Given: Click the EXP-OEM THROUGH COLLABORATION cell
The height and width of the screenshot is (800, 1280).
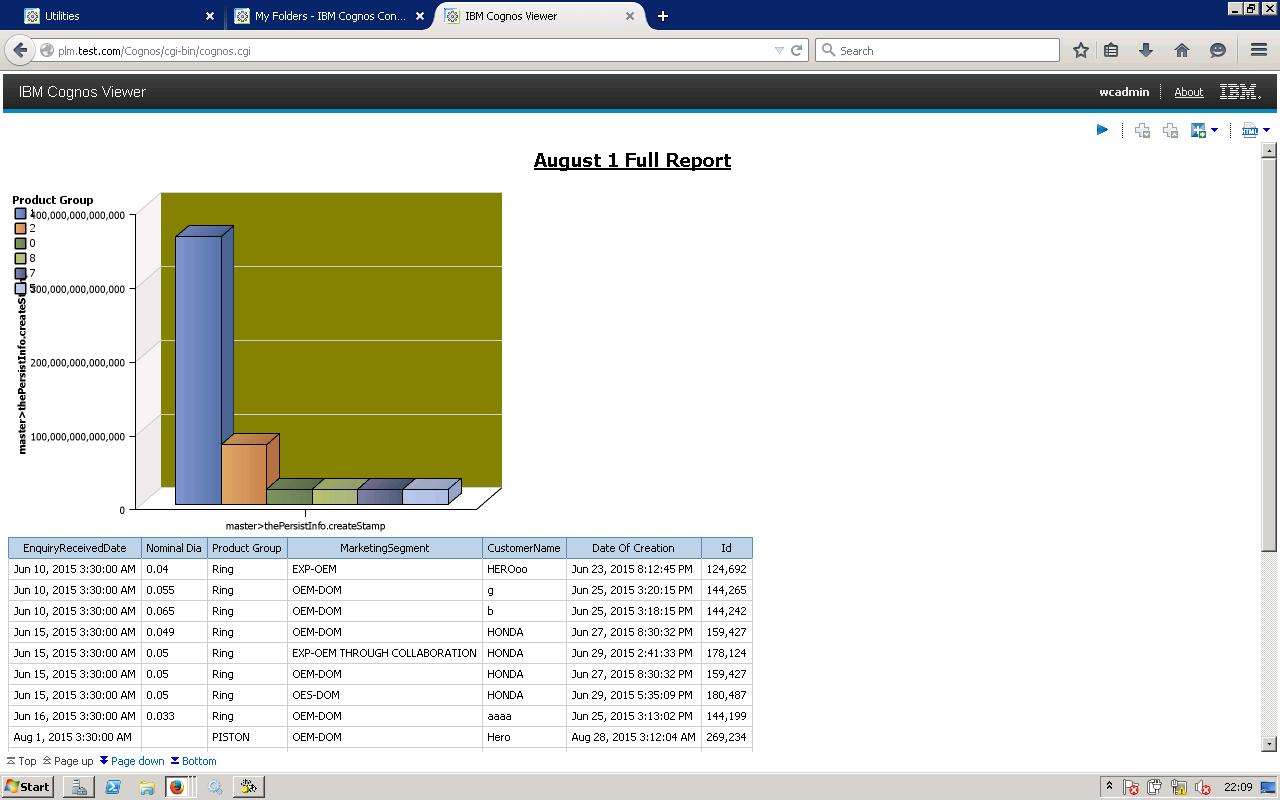Looking at the screenshot, I should (384, 653).
